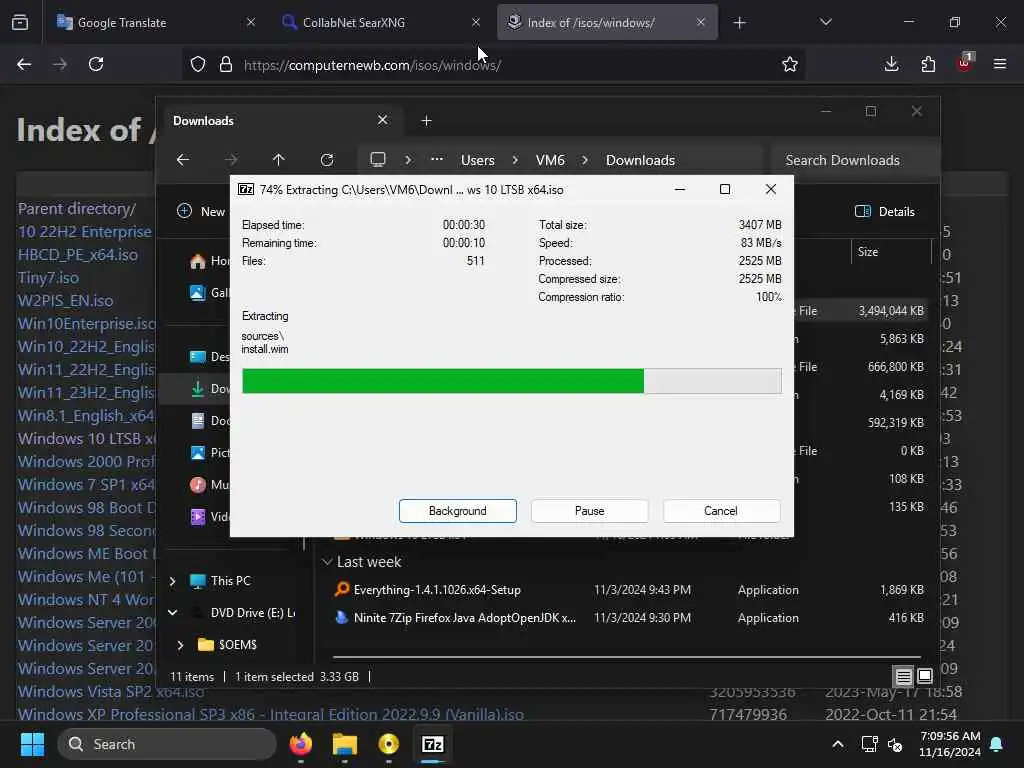Screen dimensions: 1024x768
Task: List all tabs dropdown arrow
Action: coord(825,22)
